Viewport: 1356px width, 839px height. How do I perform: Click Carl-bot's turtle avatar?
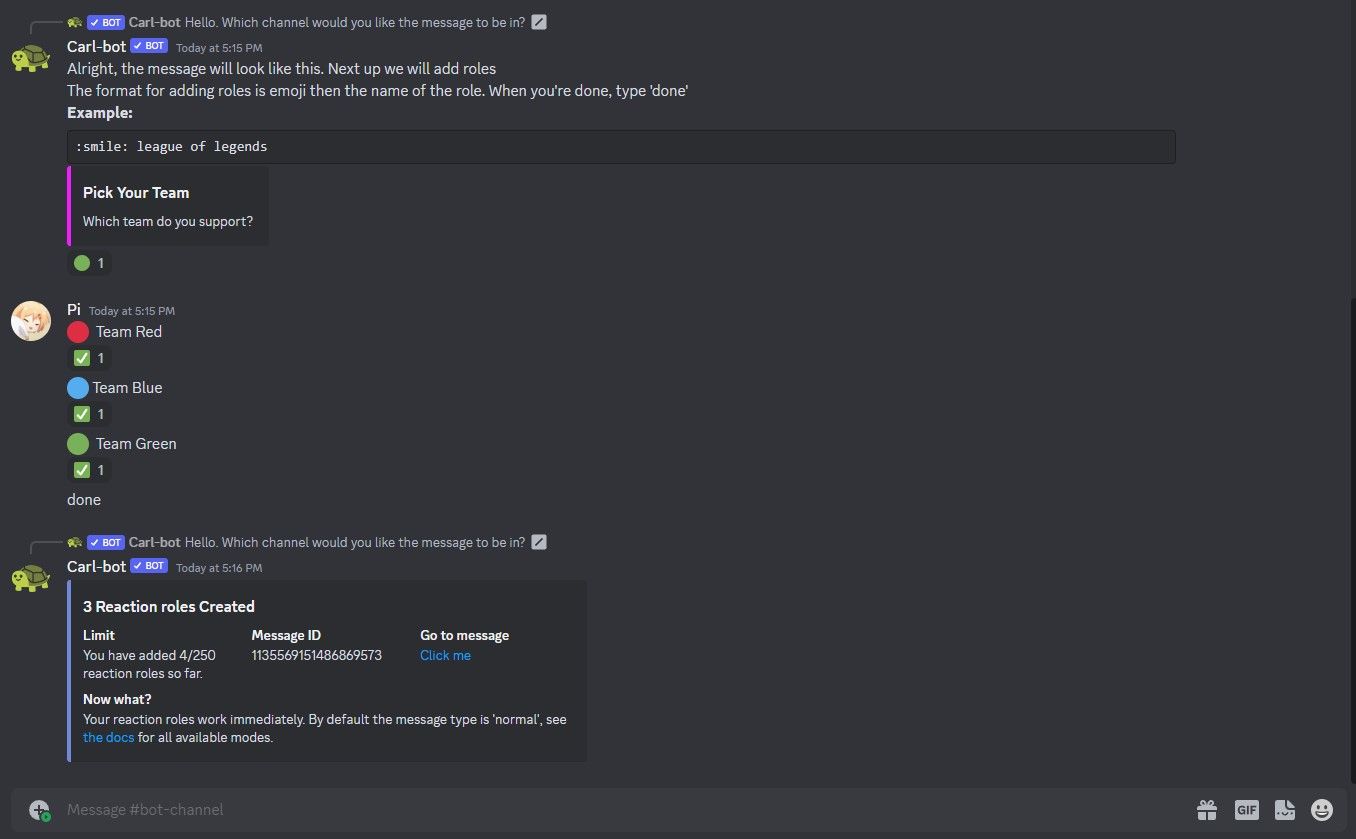(x=30, y=57)
